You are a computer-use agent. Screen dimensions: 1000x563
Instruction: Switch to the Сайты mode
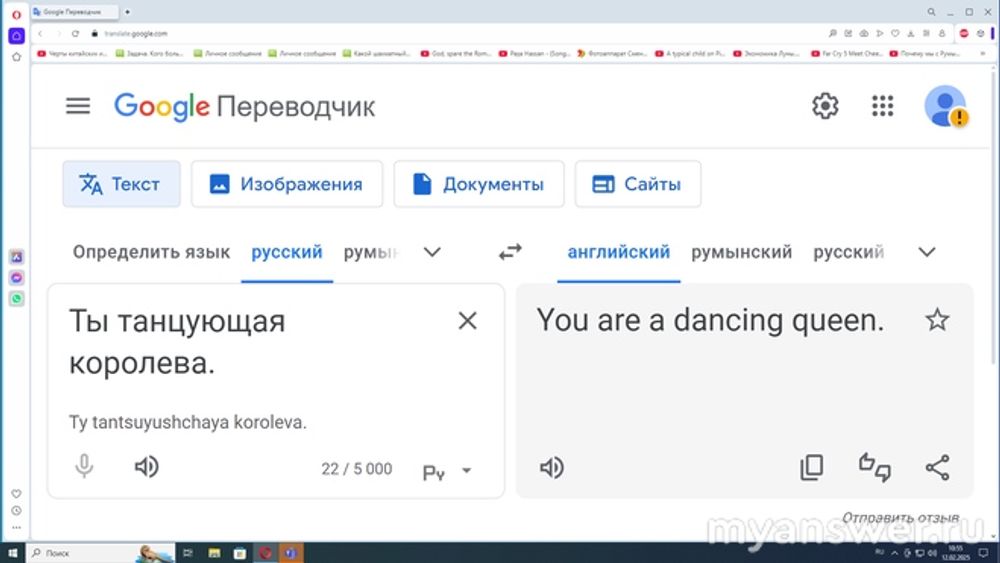pos(638,184)
